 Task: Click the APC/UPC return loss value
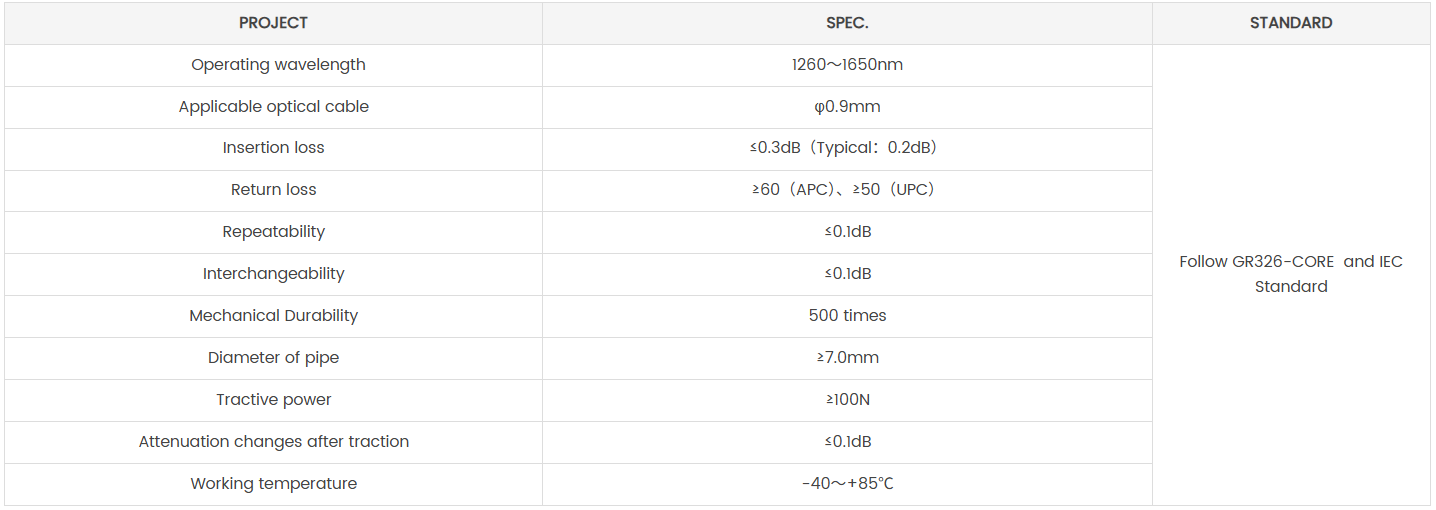point(847,190)
